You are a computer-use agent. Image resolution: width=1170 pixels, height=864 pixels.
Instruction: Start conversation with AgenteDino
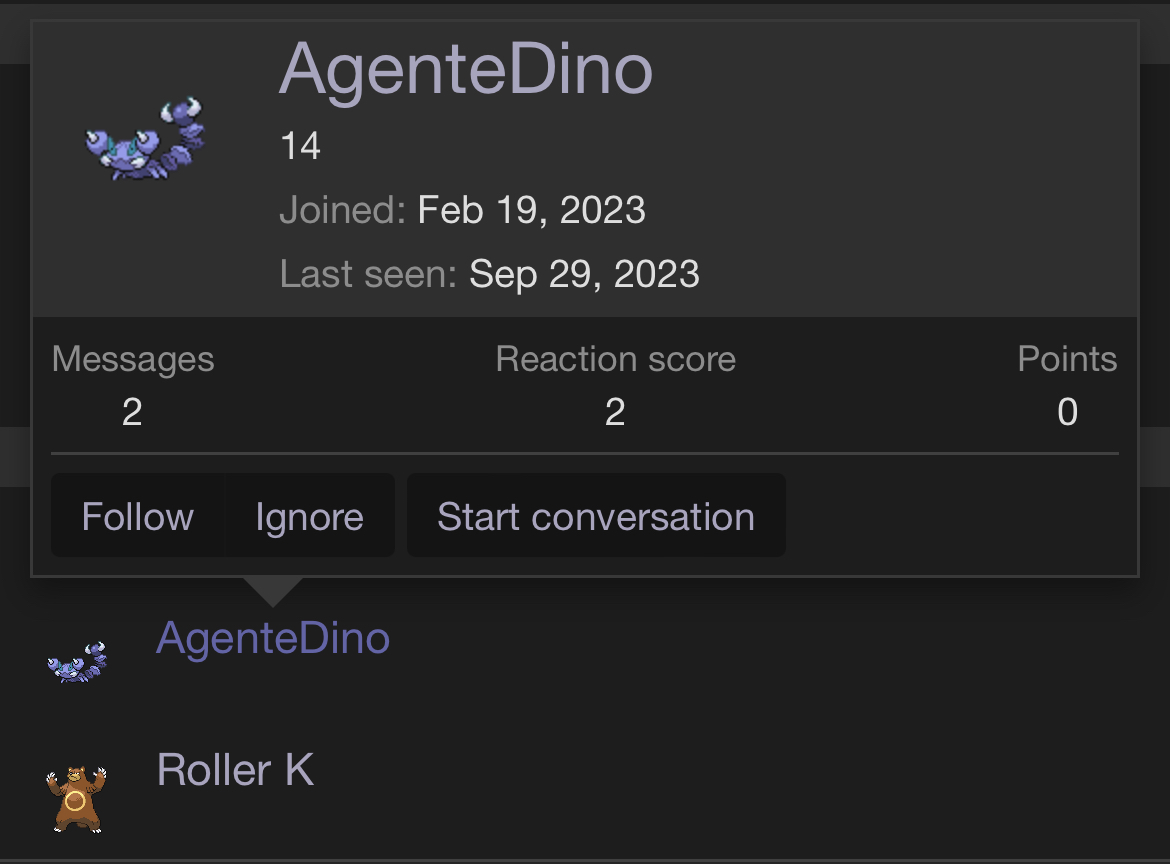(596, 516)
